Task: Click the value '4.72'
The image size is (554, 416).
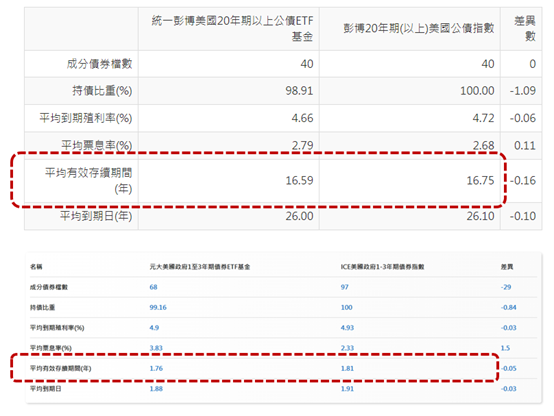Action: pos(483,118)
